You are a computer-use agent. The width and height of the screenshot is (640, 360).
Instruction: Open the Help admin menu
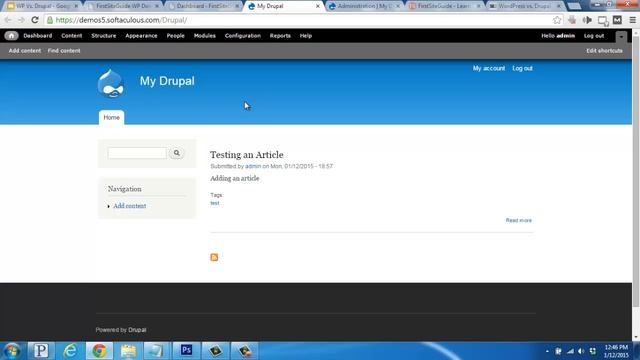tap(306, 36)
